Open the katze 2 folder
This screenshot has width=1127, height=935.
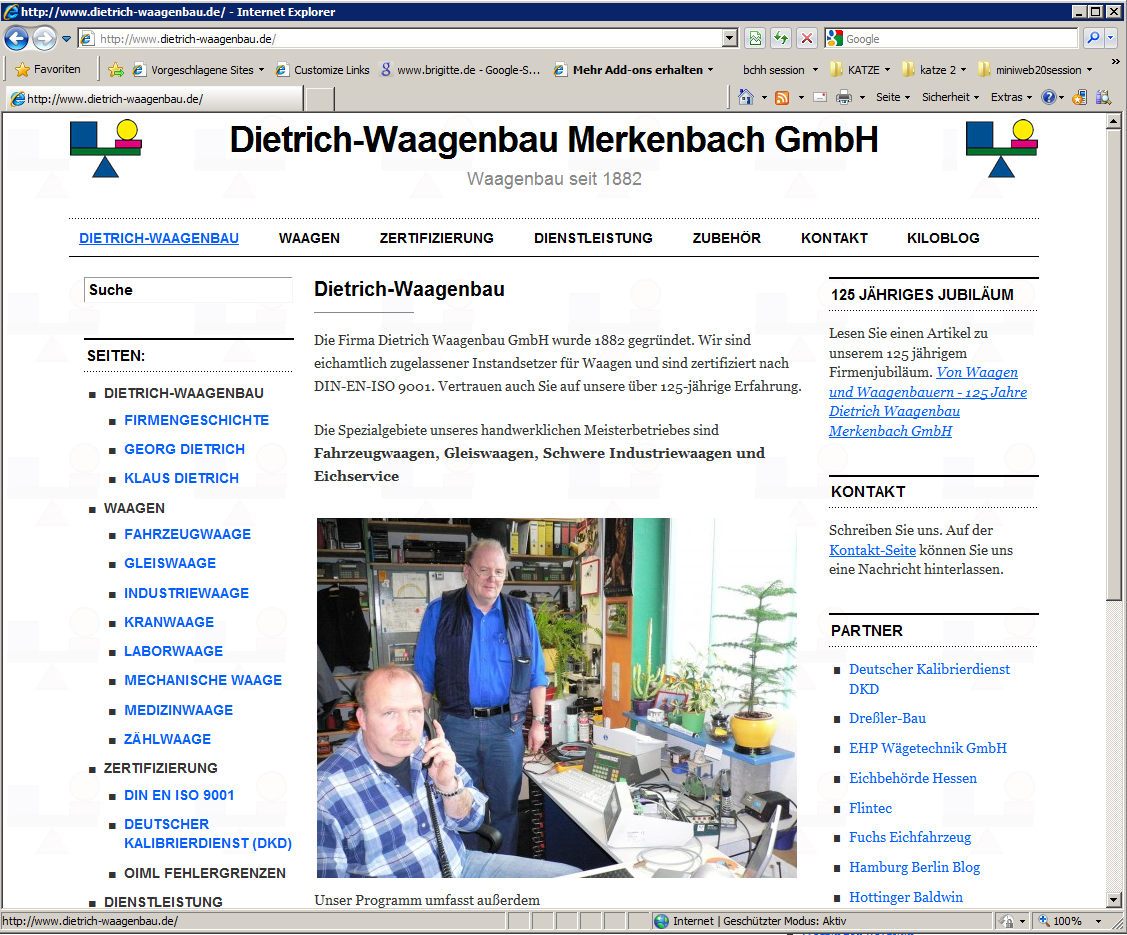click(x=934, y=70)
